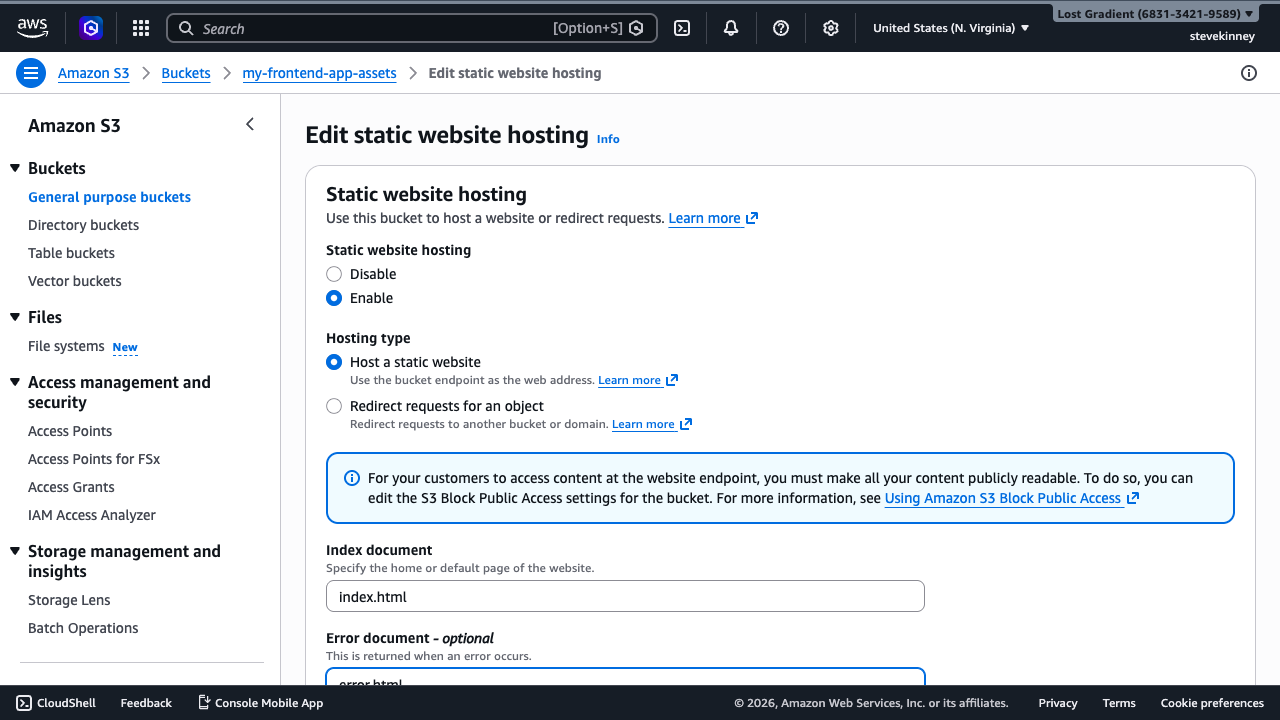The height and width of the screenshot is (720, 1280).
Task: Open the Lost Gradient account dropdown
Action: (1155, 14)
